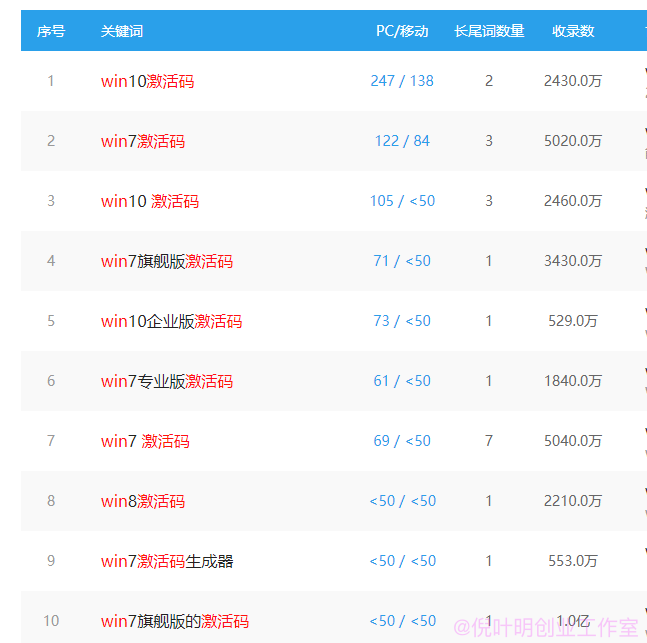Image resolution: width=647 pixels, height=643 pixels.
Task: Click index value 73 / <50
Action: coord(402,321)
